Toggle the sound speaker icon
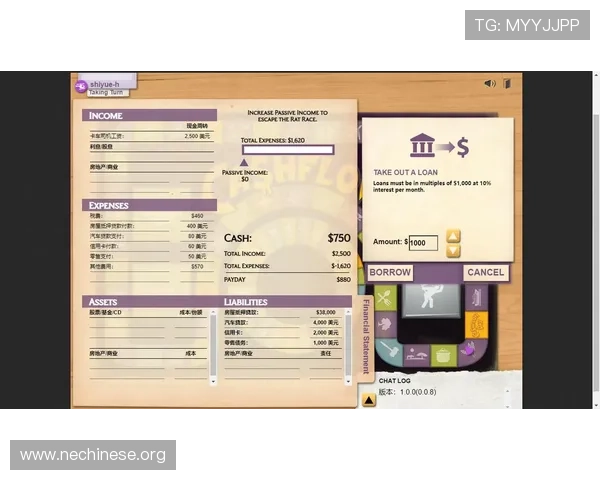 489,83
